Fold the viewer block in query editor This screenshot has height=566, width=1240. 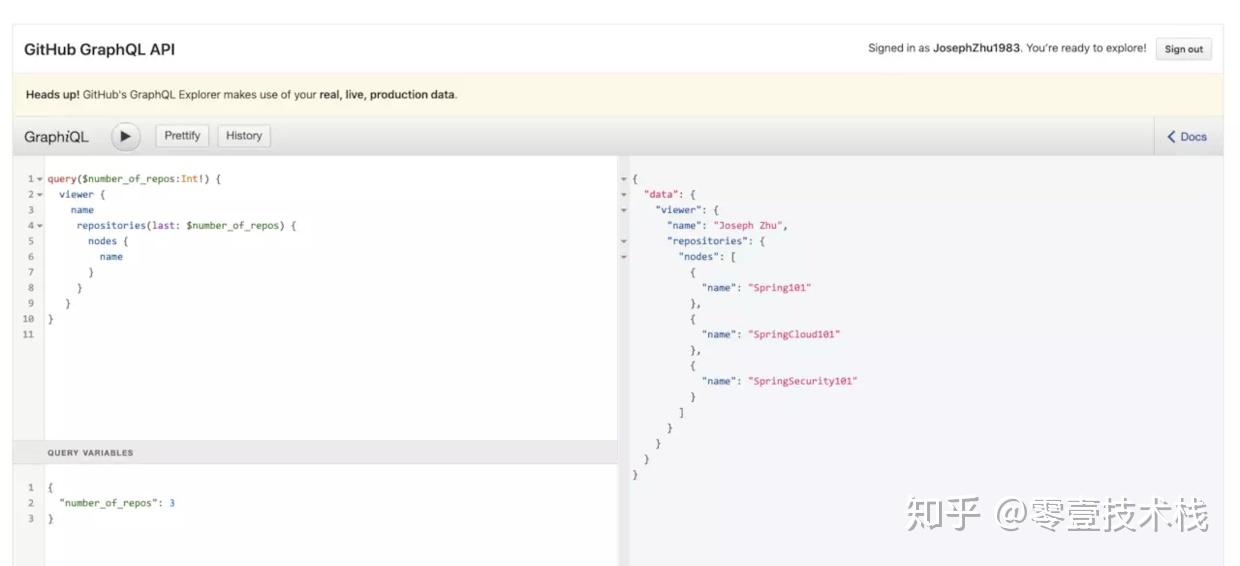[40, 195]
